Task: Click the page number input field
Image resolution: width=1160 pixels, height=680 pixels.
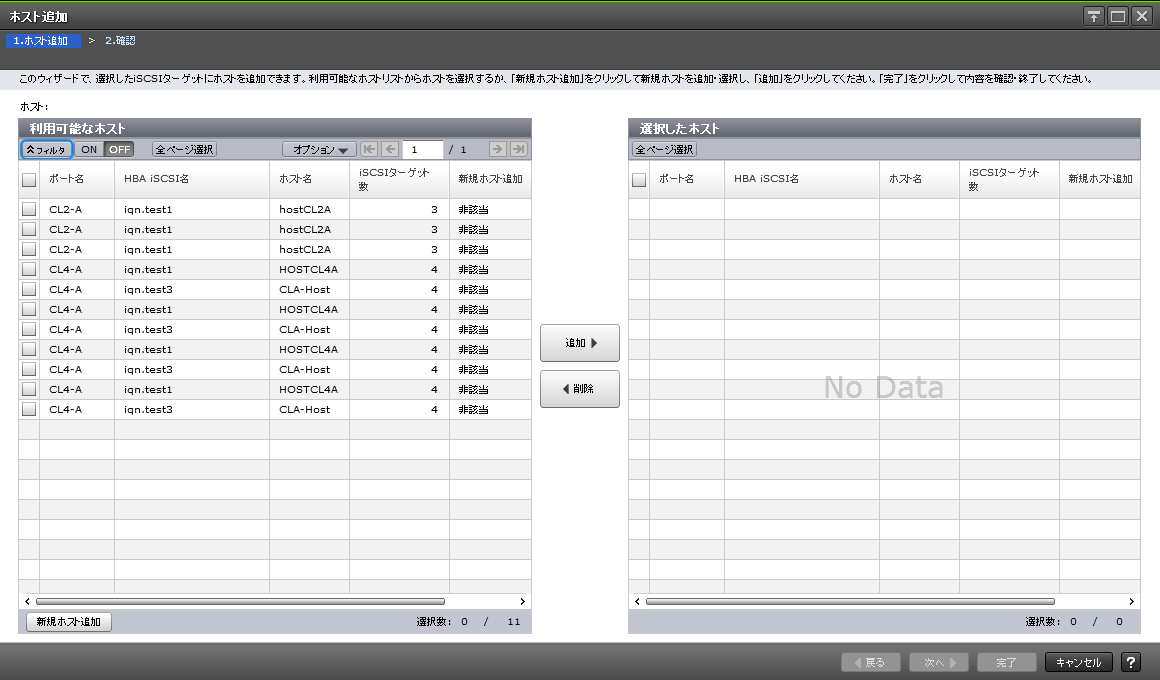Action: 422,149
